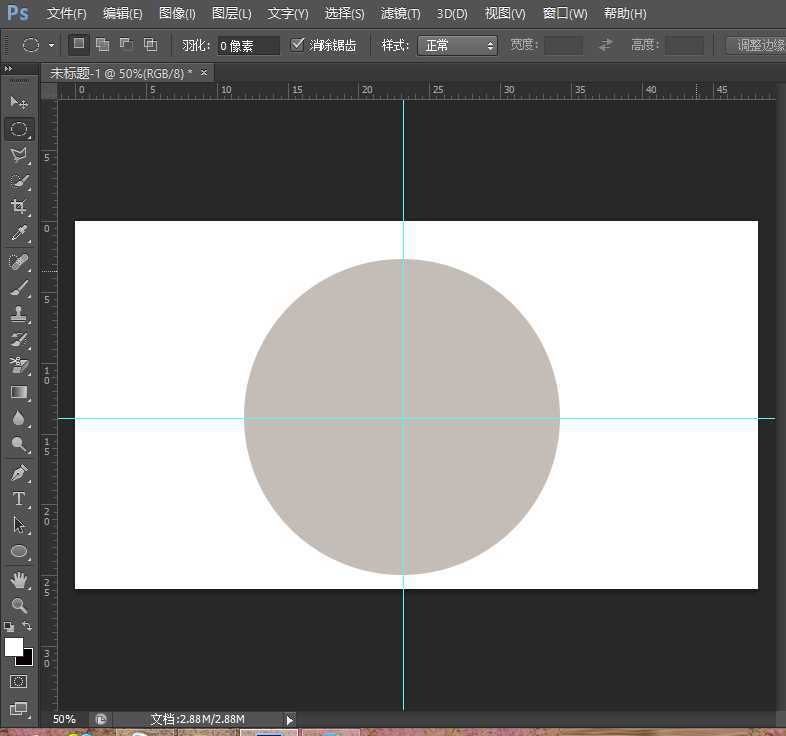This screenshot has height=736, width=786.
Task: Toggle the 消除锯齿 anti-alias checkbox
Action: pos(297,45)
